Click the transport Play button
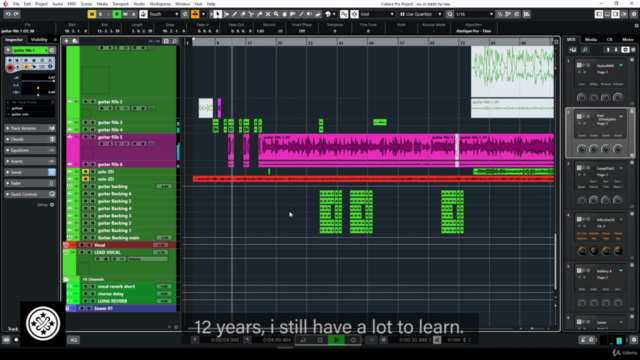 click(336, 340)
